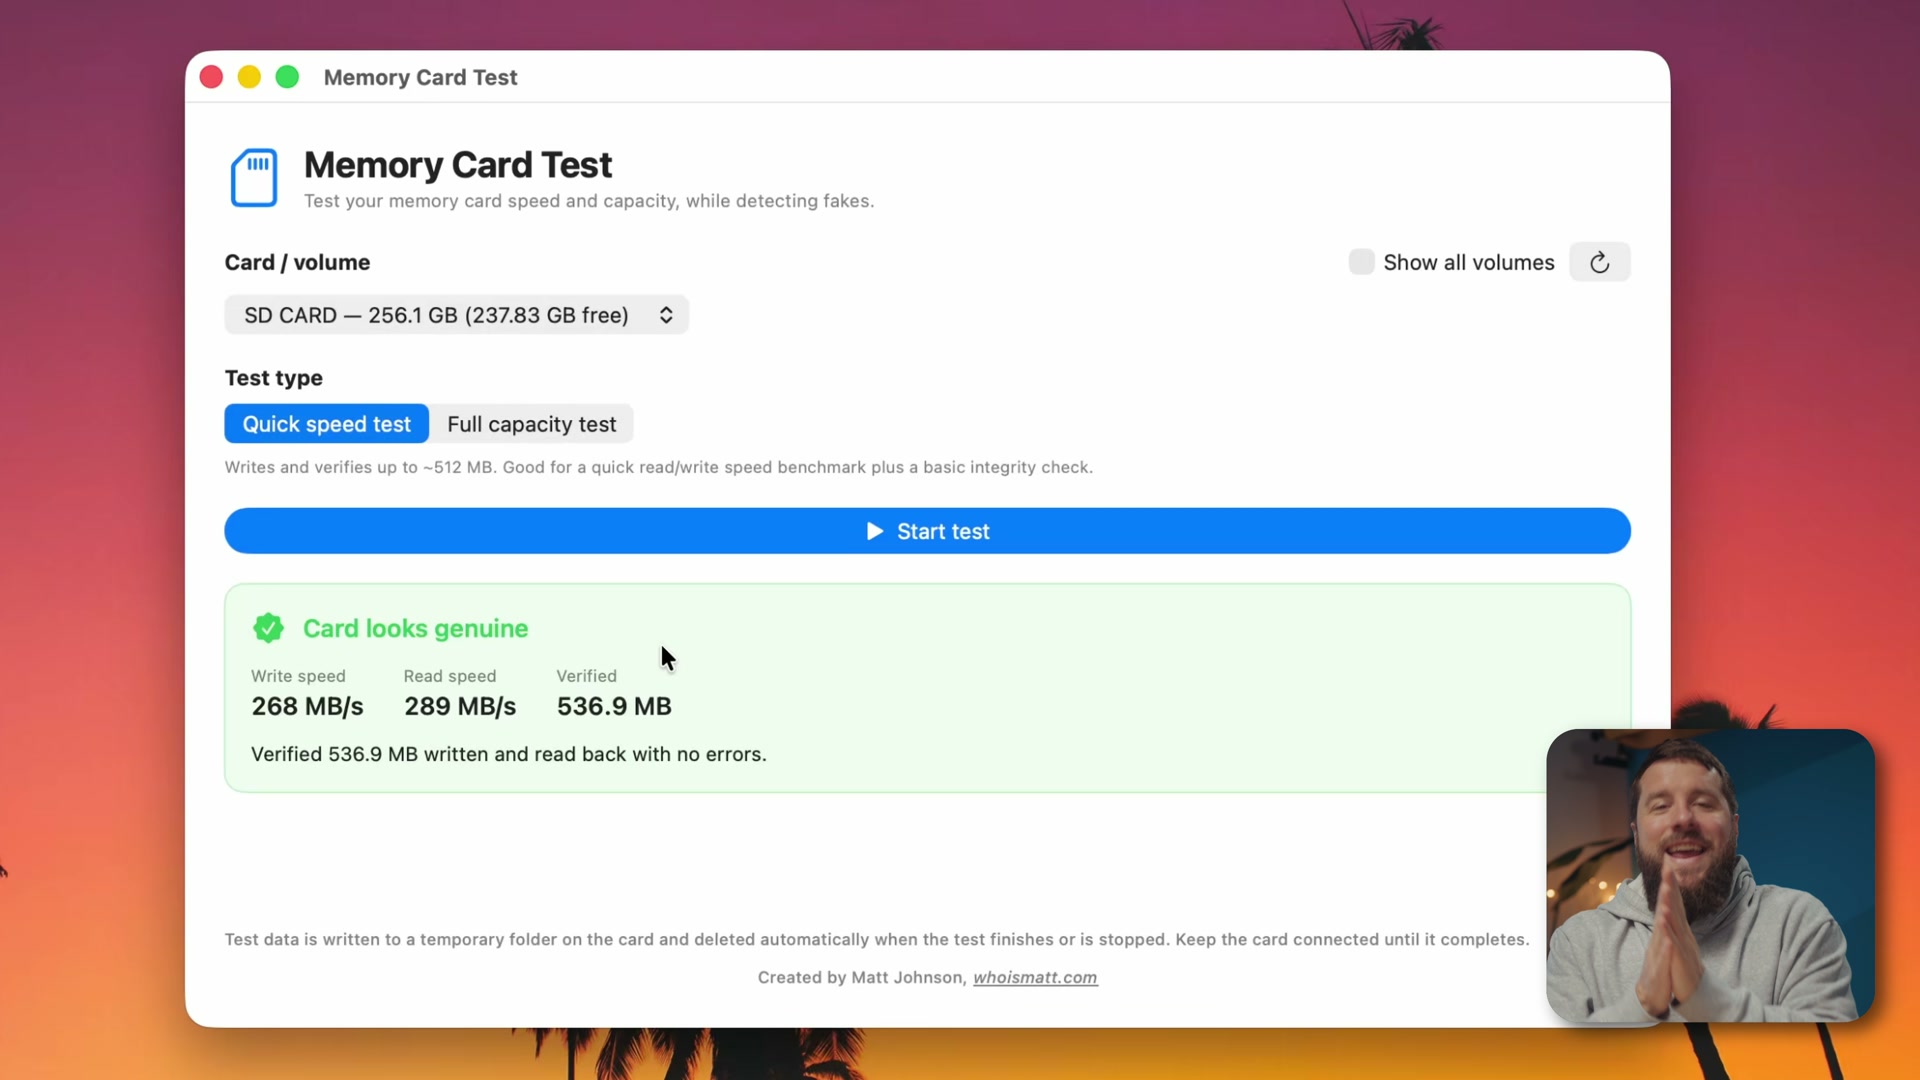The image size is (1920, 1080).
Task: Click the refresh volumes icon button
Action: (1599, 262)
